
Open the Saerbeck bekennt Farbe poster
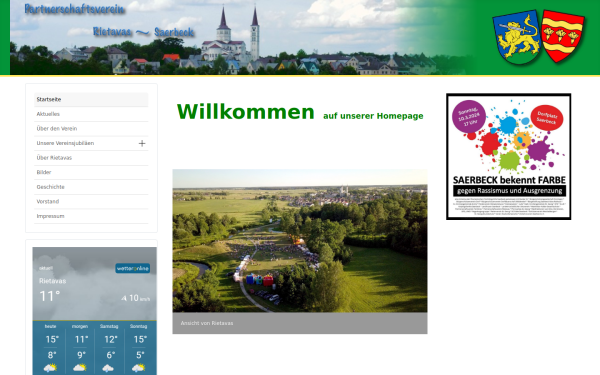(x=509, y=157)
